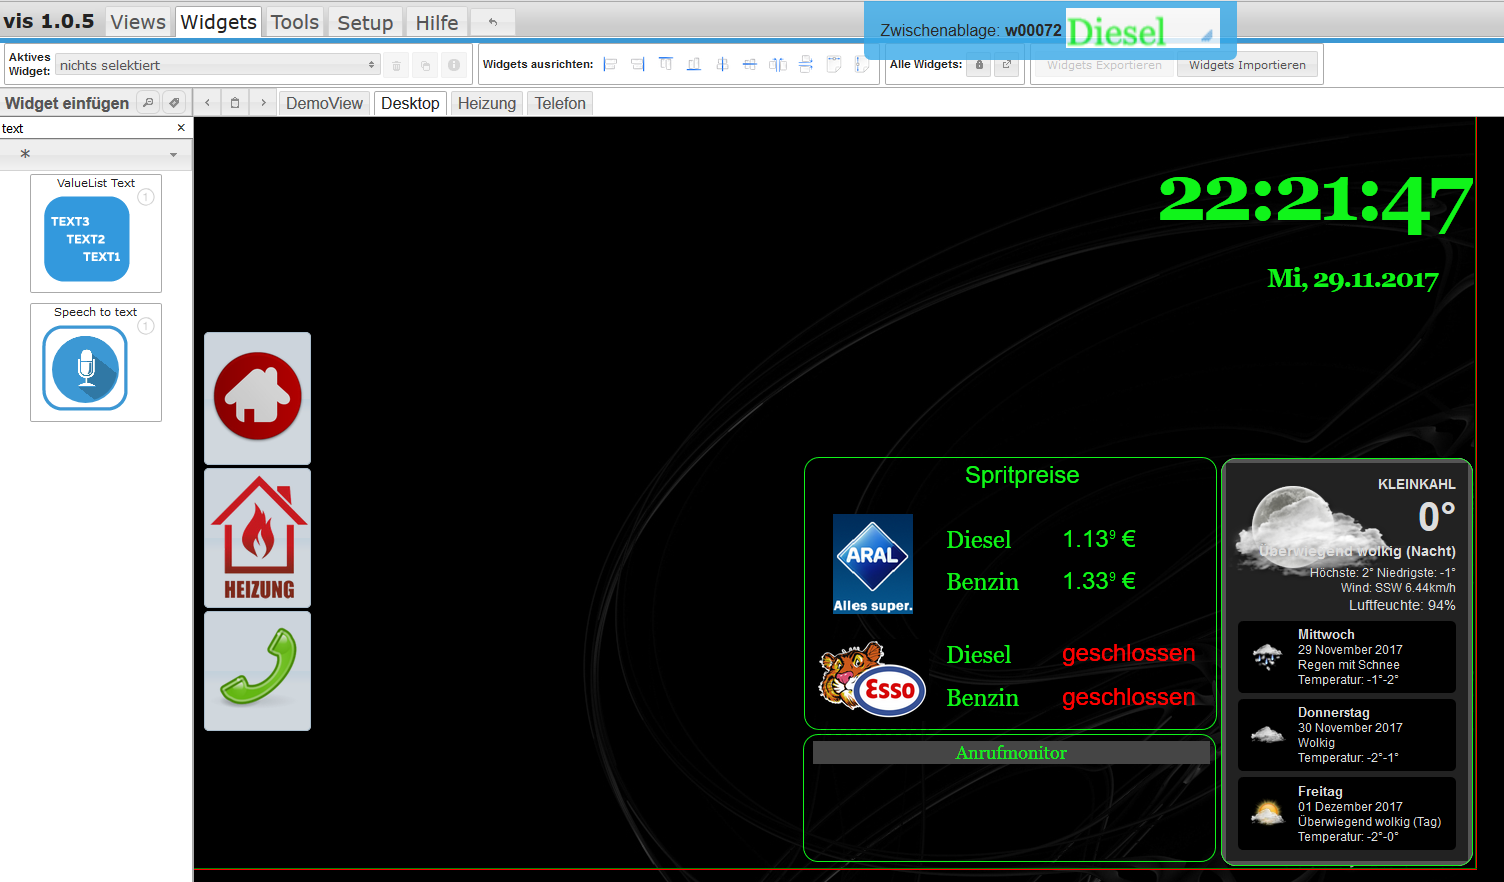Switch to the Heizung view tab
The image size is (1504, 882).
click(487, 103)
